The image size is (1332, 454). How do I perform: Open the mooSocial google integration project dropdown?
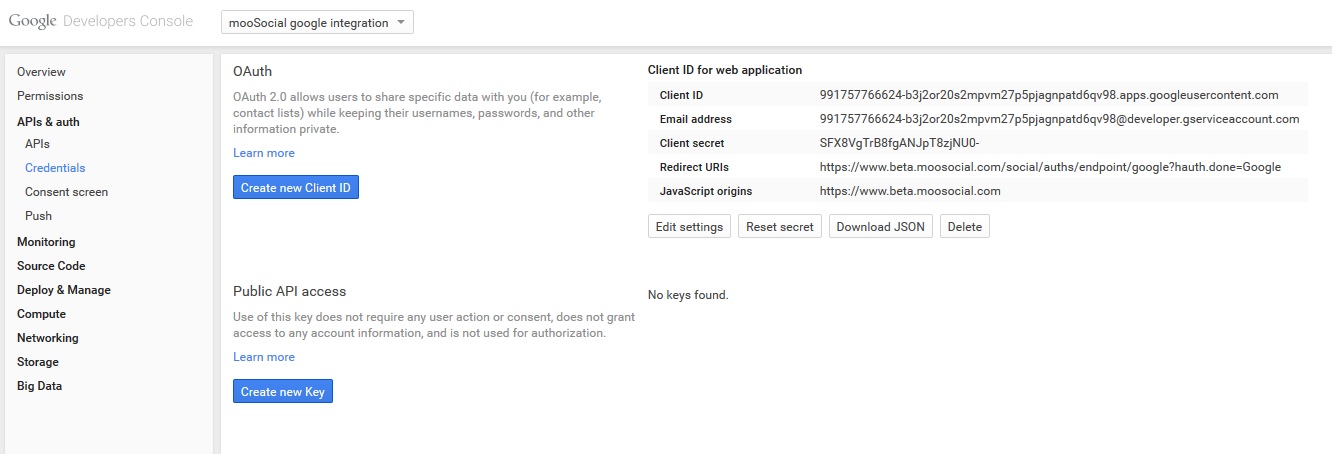[317, 23]
